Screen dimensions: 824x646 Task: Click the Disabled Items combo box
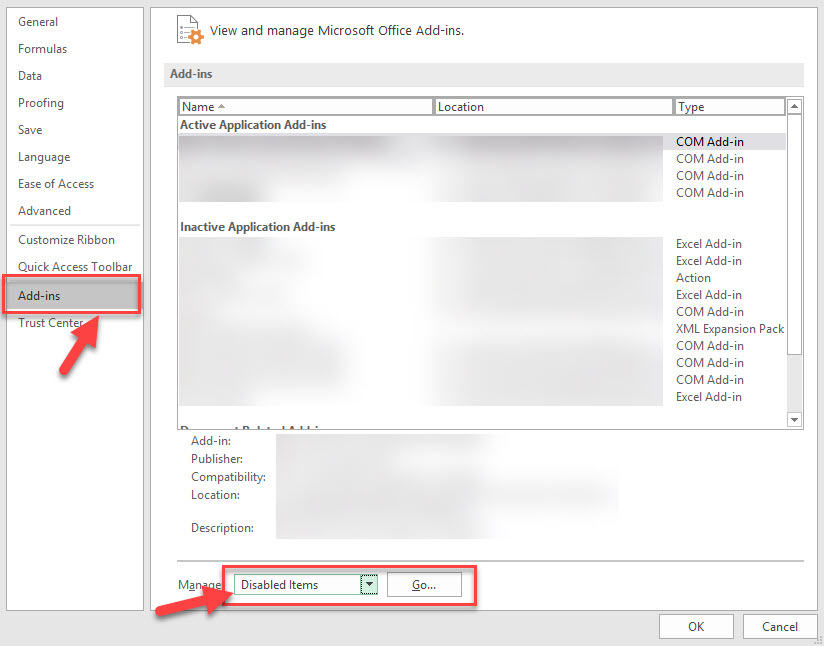(306, 585)
